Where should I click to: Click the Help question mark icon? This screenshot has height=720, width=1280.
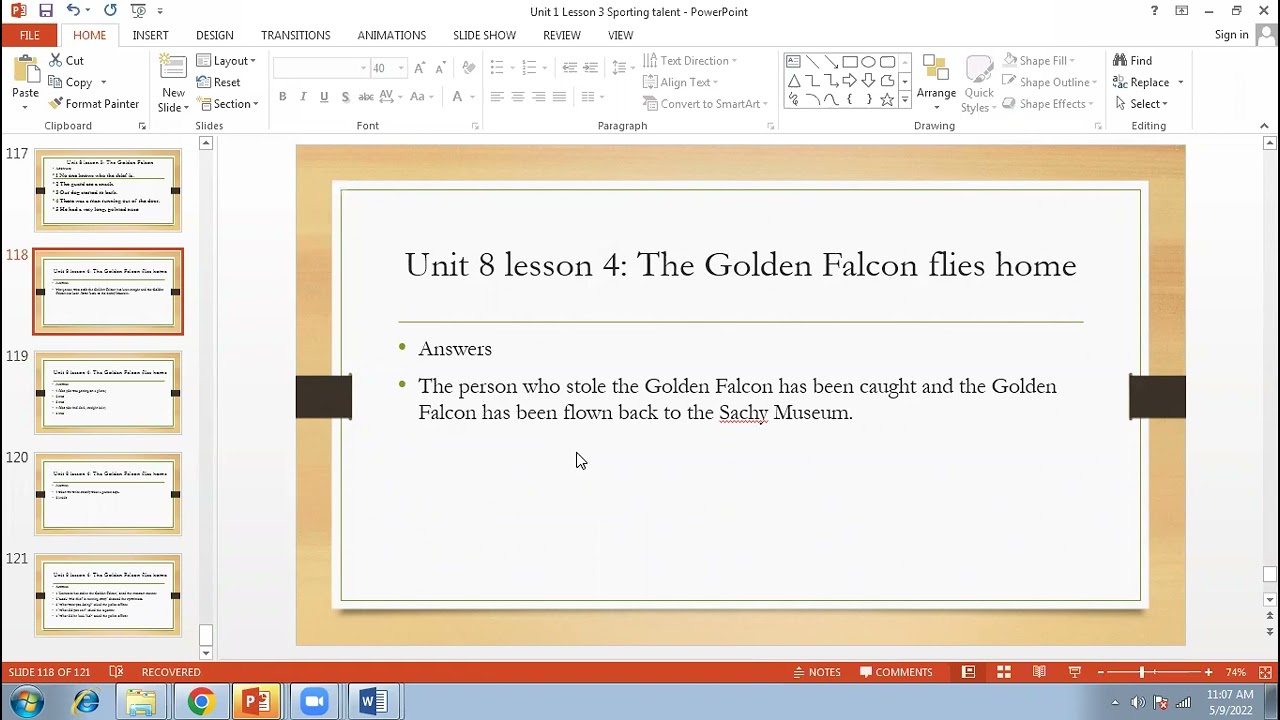(x=1155, y=11)
